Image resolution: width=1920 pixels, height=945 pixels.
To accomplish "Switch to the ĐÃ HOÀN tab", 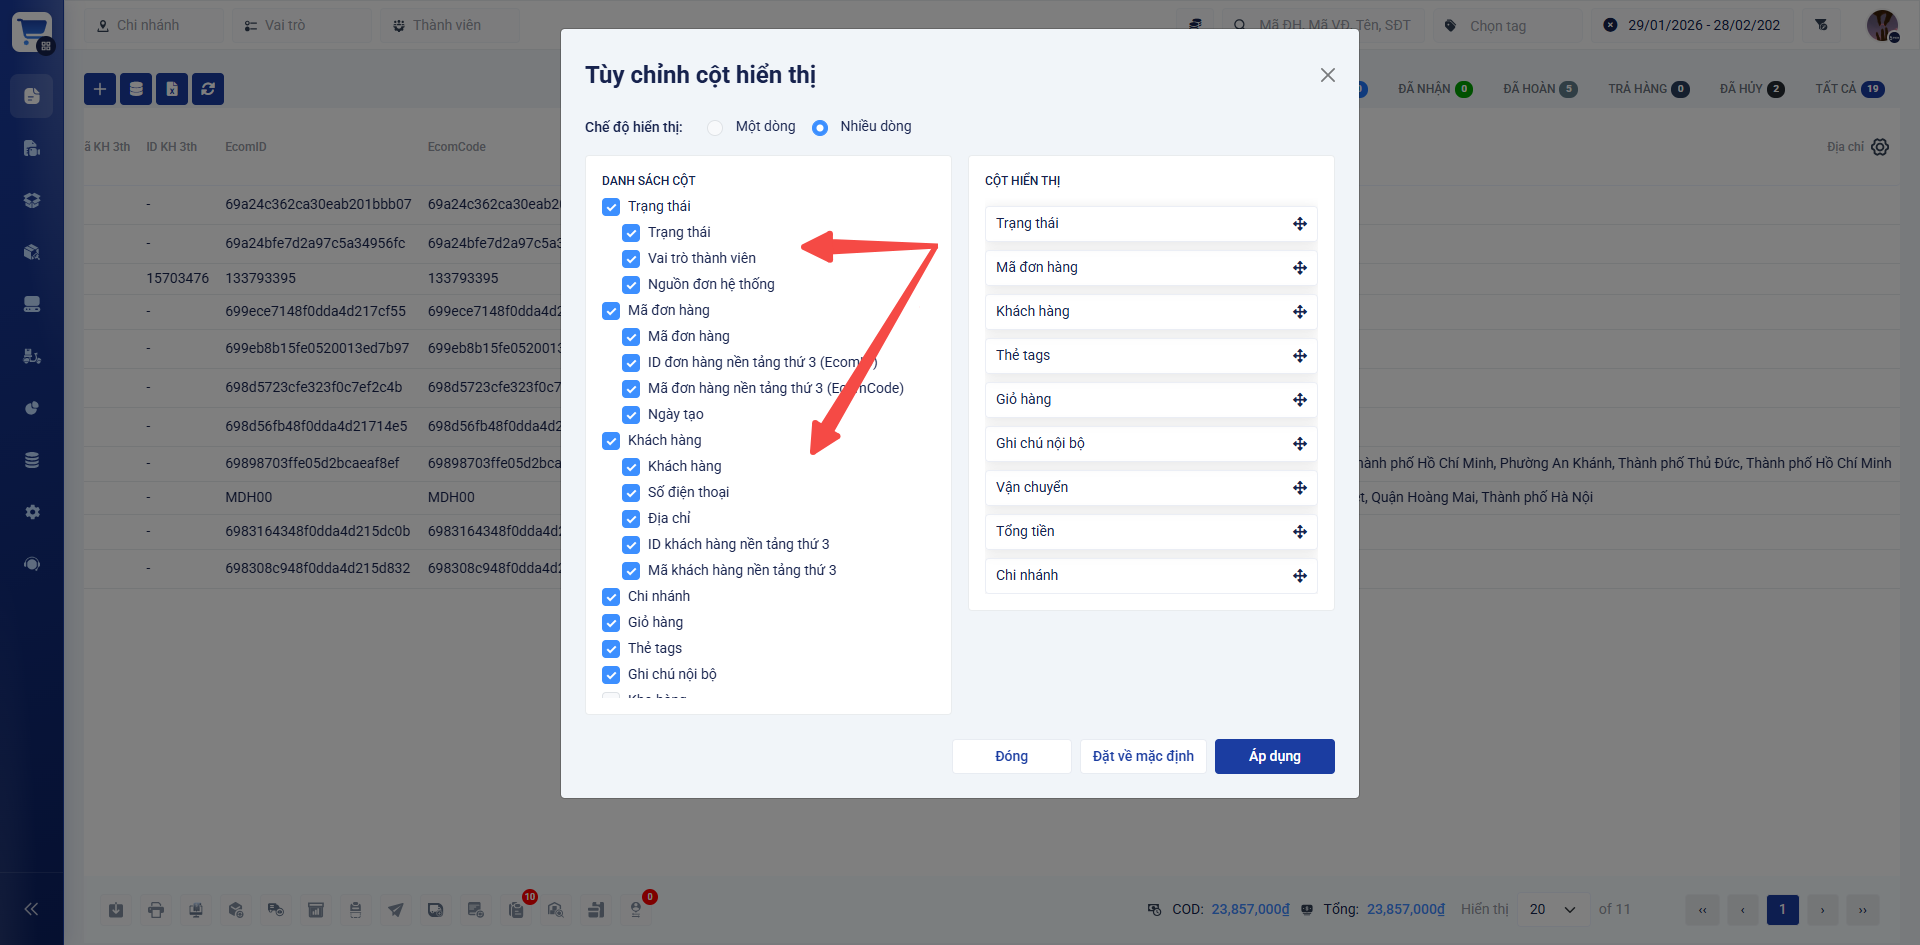I will pyautogui.click(x=1539, y=89).
